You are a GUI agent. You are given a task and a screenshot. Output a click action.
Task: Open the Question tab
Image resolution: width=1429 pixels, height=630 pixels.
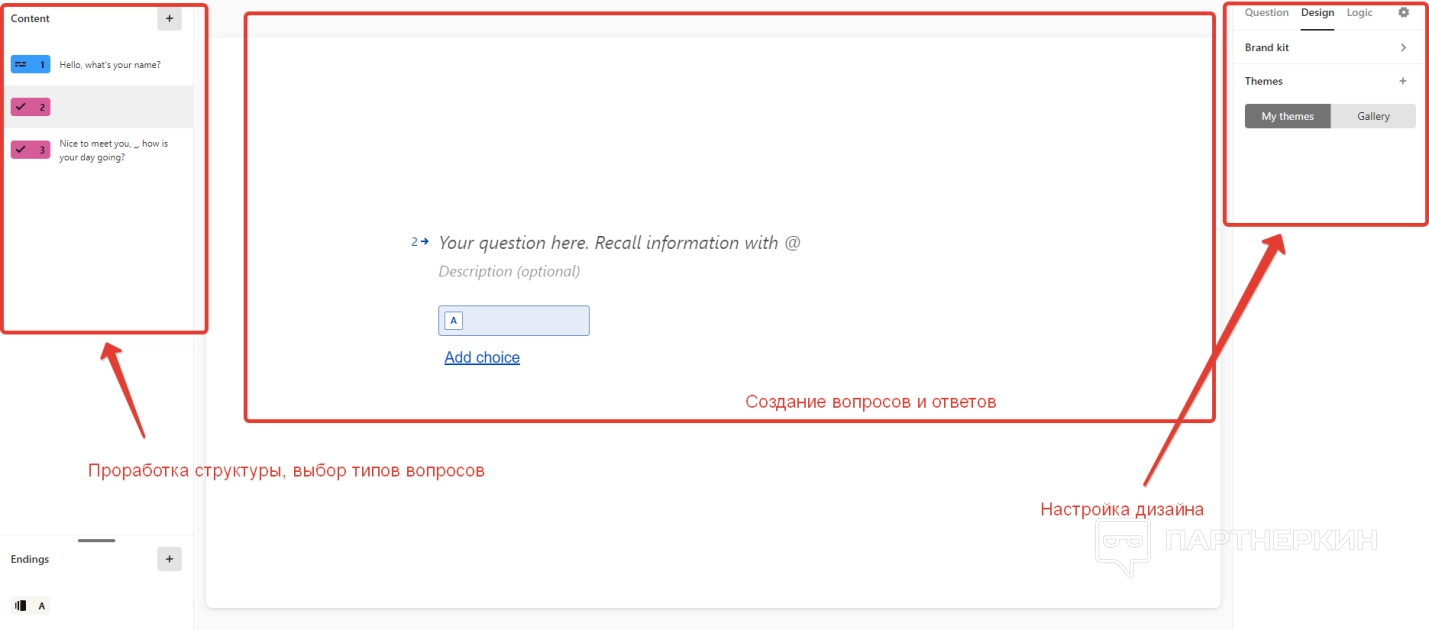coord(1266,13)
